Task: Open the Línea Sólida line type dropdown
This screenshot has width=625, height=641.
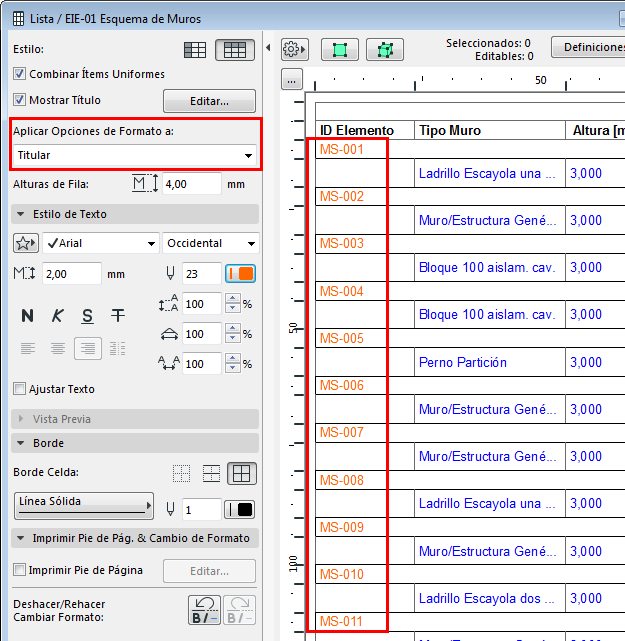Action: (x=84, y=506)
